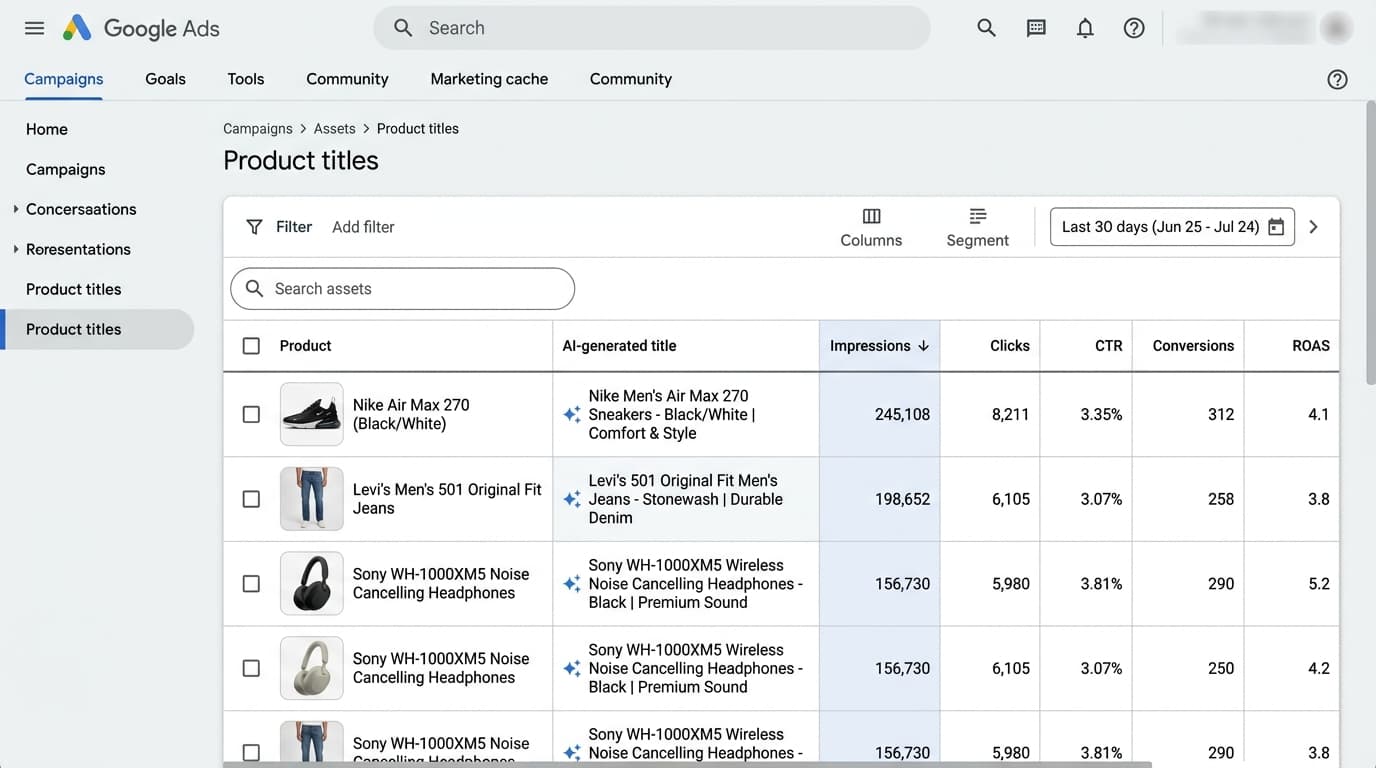The height and width of the screenshot is (768, 1376).
Task: Check the partially visible bottom row
Action: 251,752
